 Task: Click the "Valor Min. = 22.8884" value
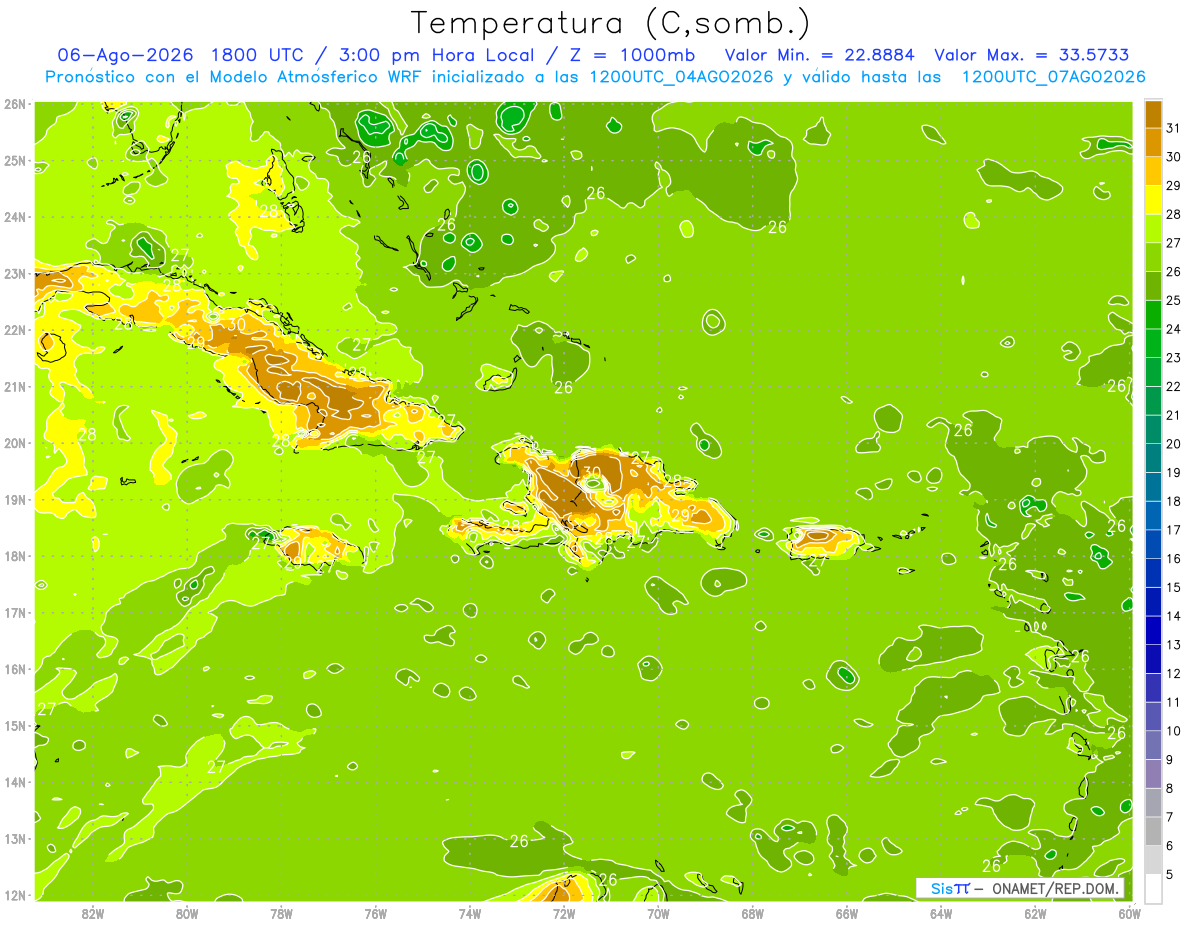(x=819, y=56)
